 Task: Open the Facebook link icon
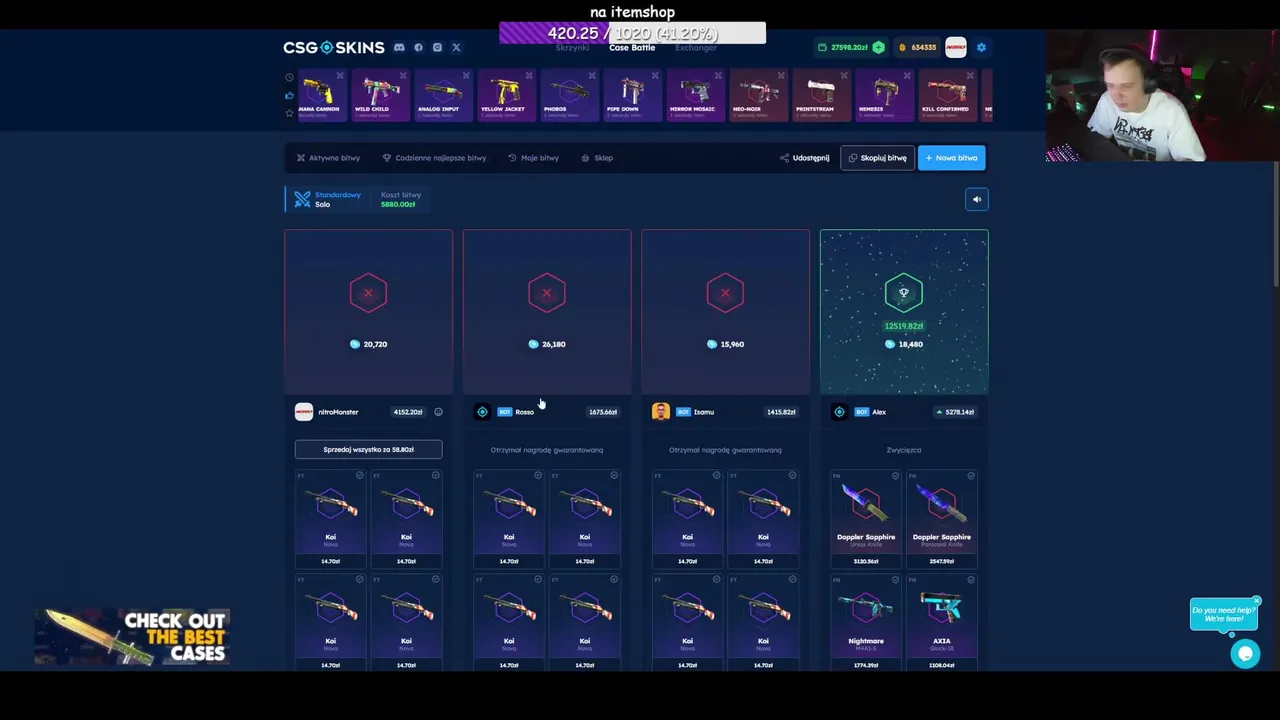(418, 47)
